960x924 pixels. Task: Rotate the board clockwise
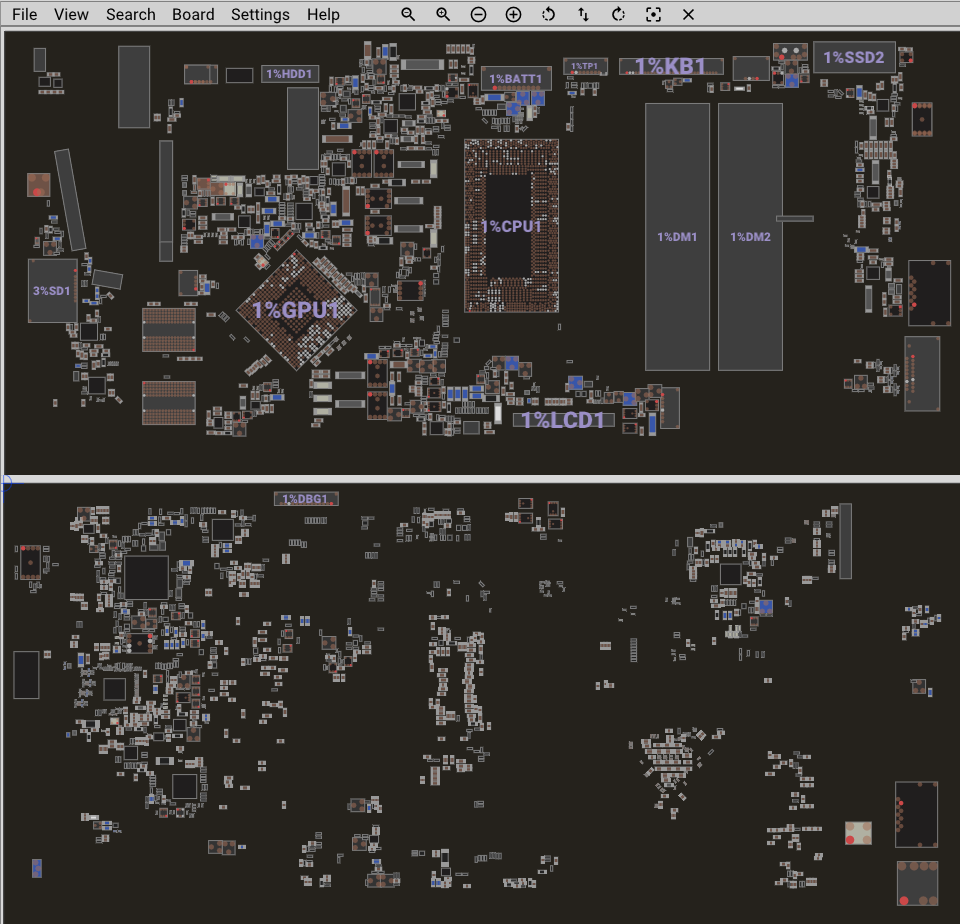[618, 14]
